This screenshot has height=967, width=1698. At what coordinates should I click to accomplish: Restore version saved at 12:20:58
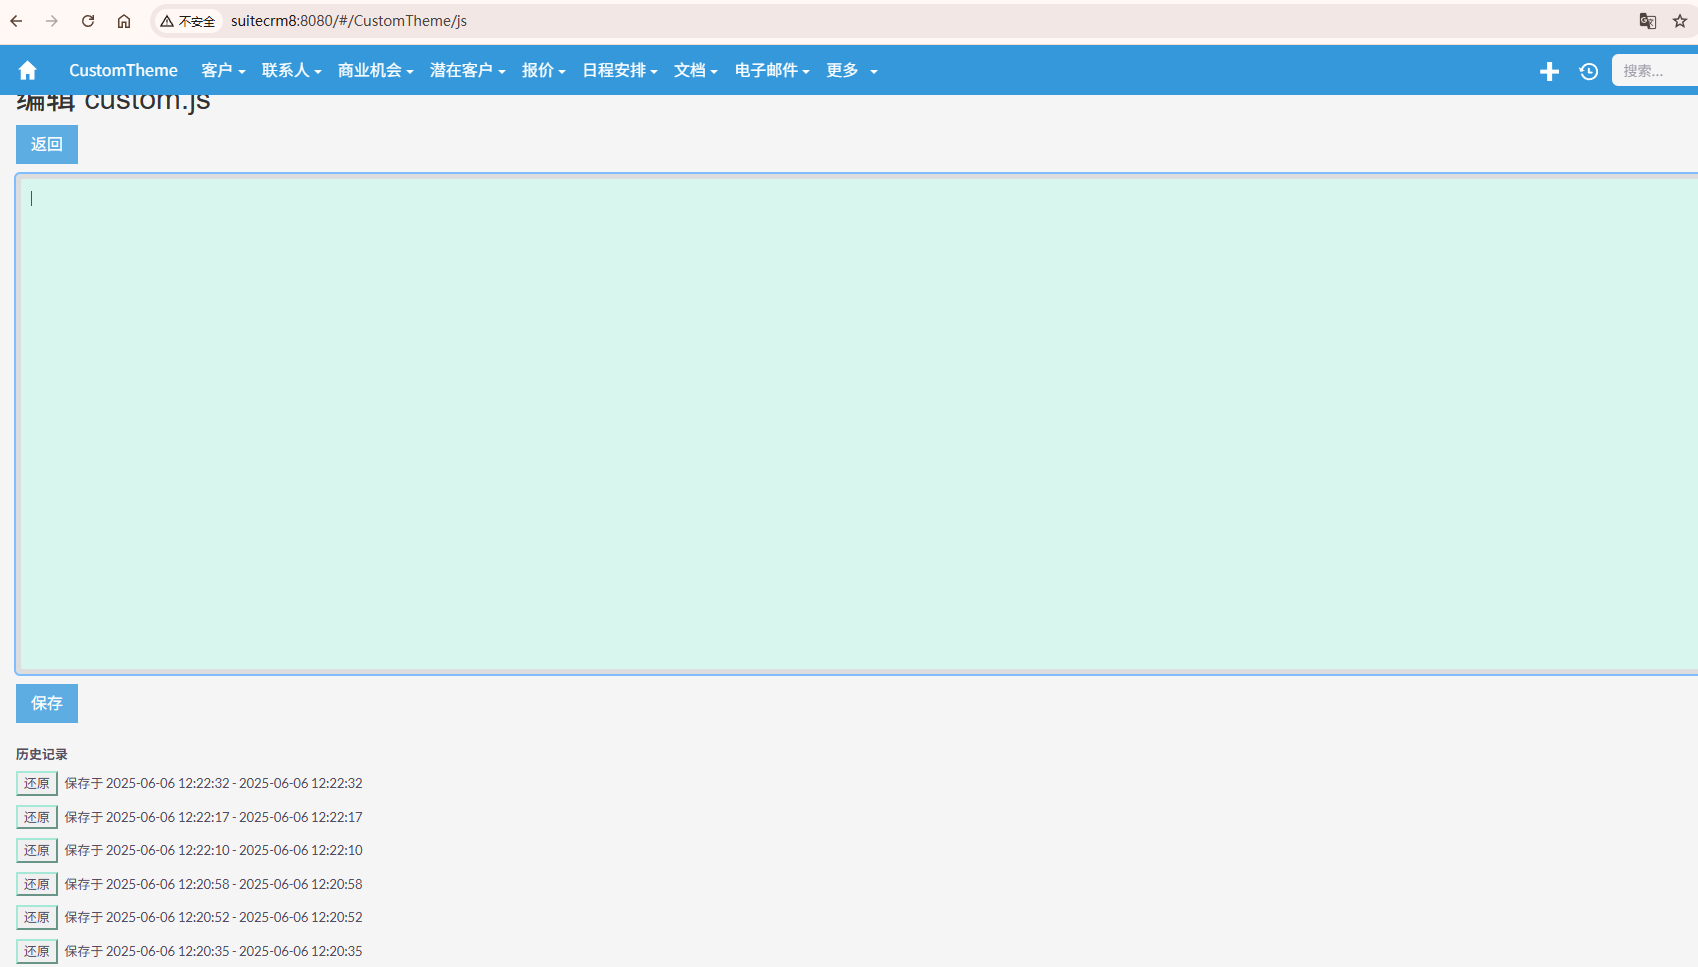(37, 884)
